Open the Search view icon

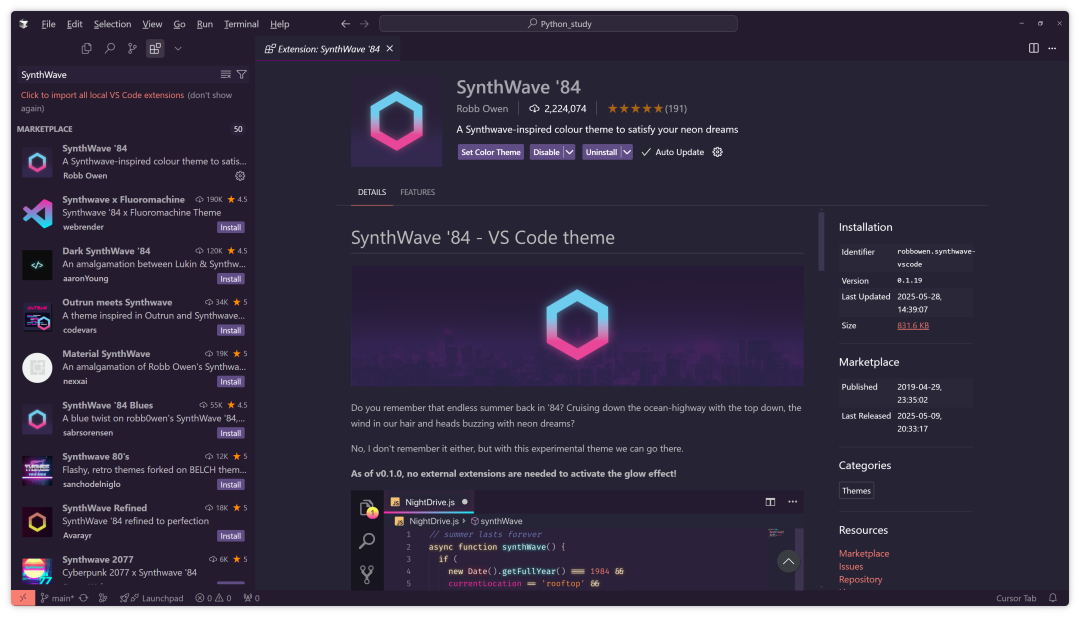[110, 48]
